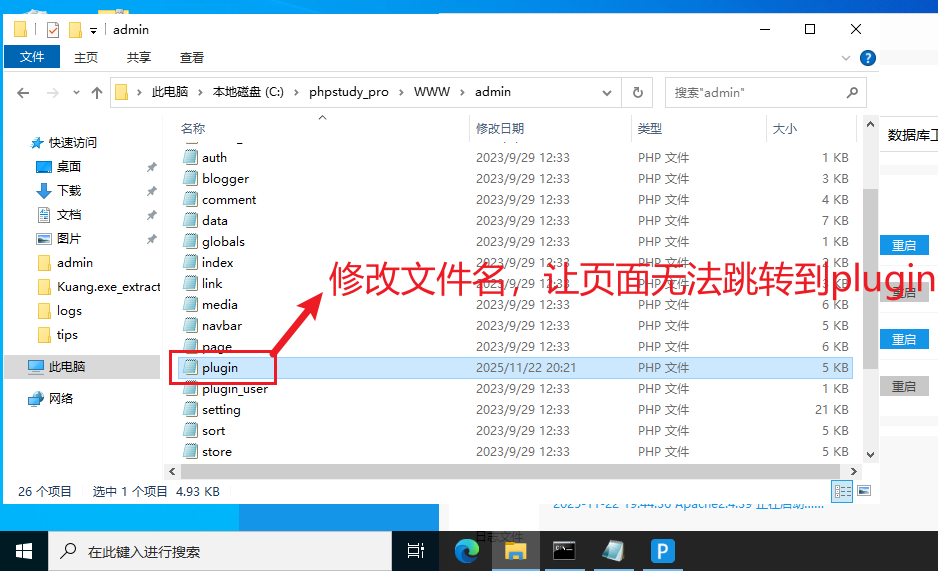
Task: Select the sort PHP file icon
Action: [190, 430]
